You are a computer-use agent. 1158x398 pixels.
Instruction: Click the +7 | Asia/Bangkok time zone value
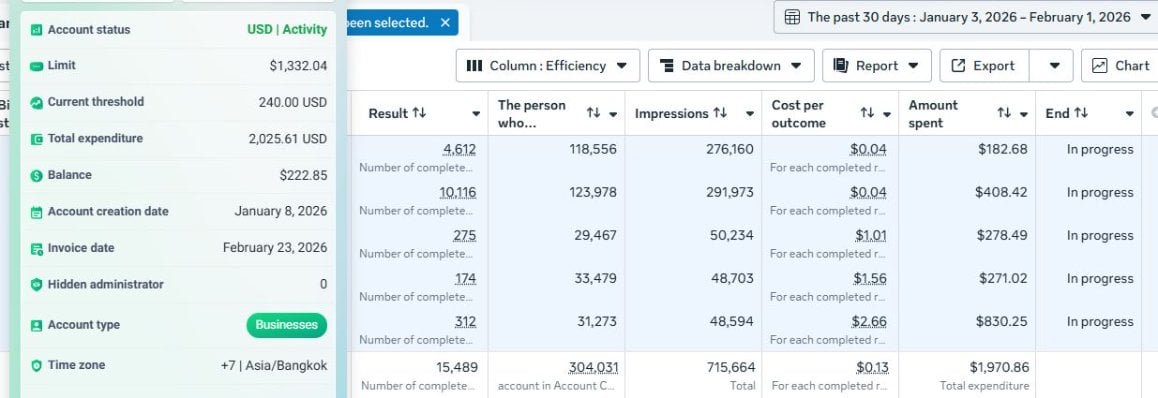[274, 366]
